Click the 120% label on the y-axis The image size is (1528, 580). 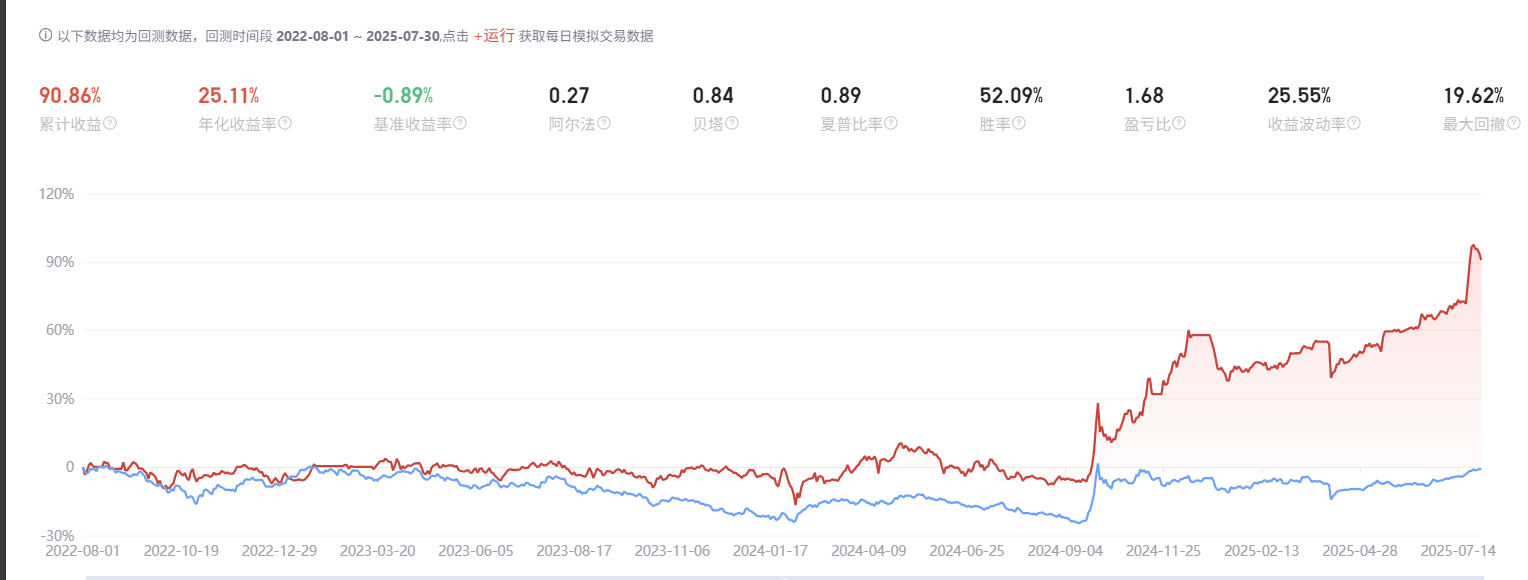57,194
